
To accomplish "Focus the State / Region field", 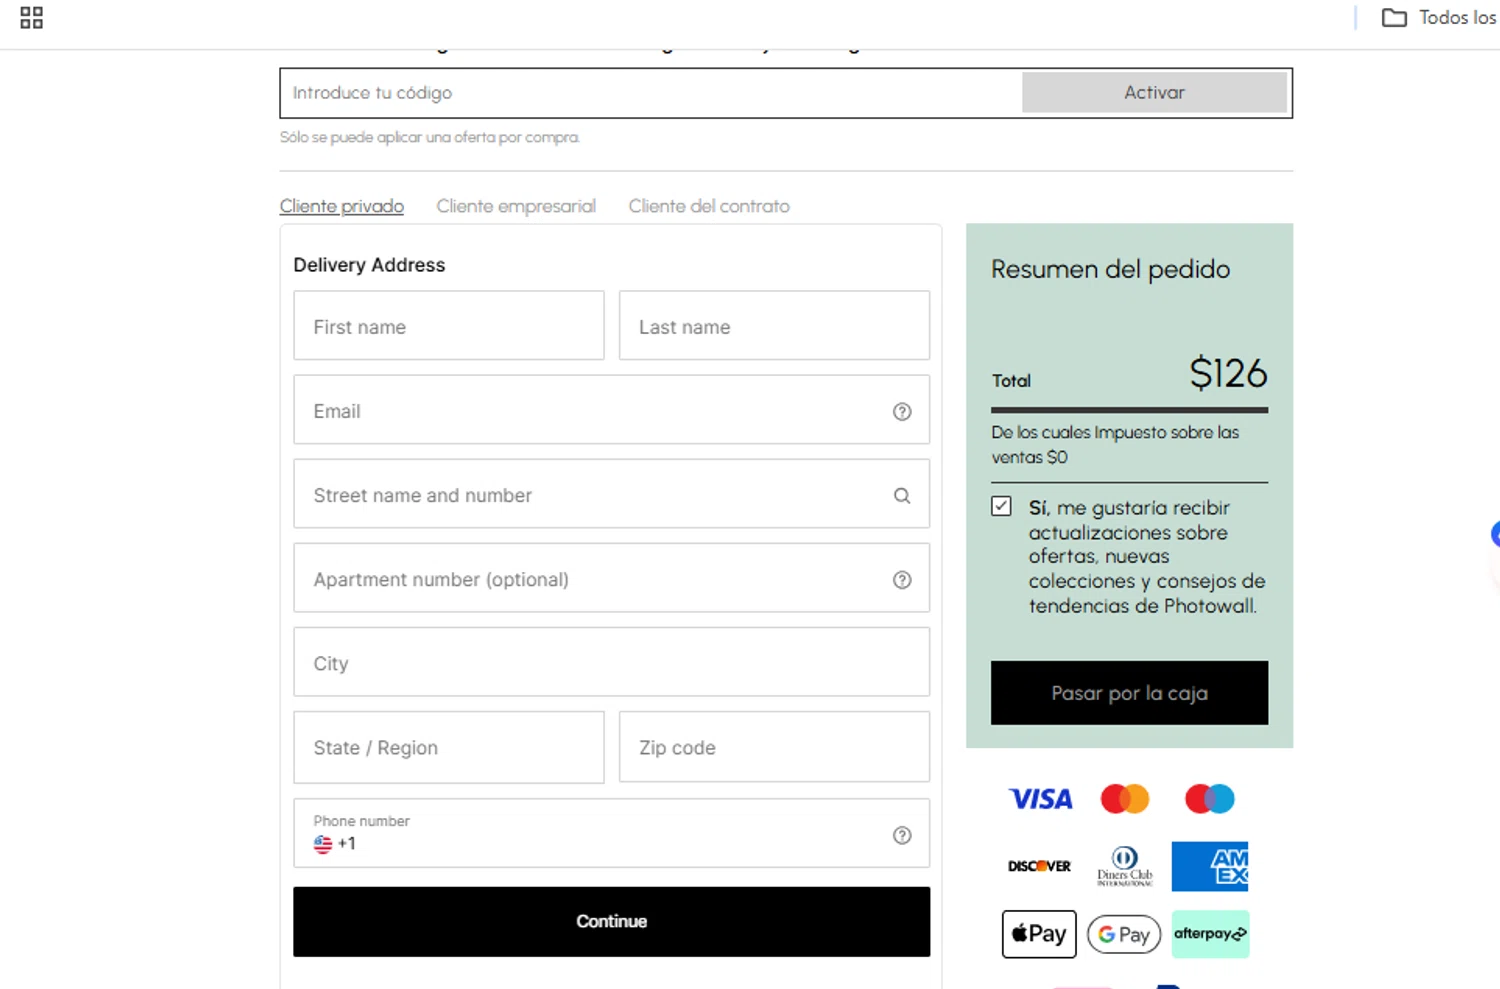I will pyautogui.click(x=449, y=747).
